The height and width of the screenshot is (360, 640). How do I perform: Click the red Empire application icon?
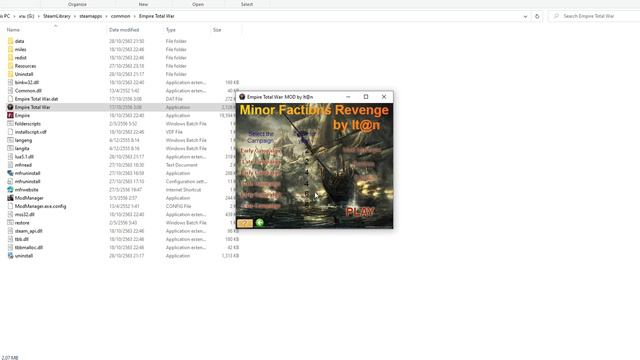click(x=10, y=116)
